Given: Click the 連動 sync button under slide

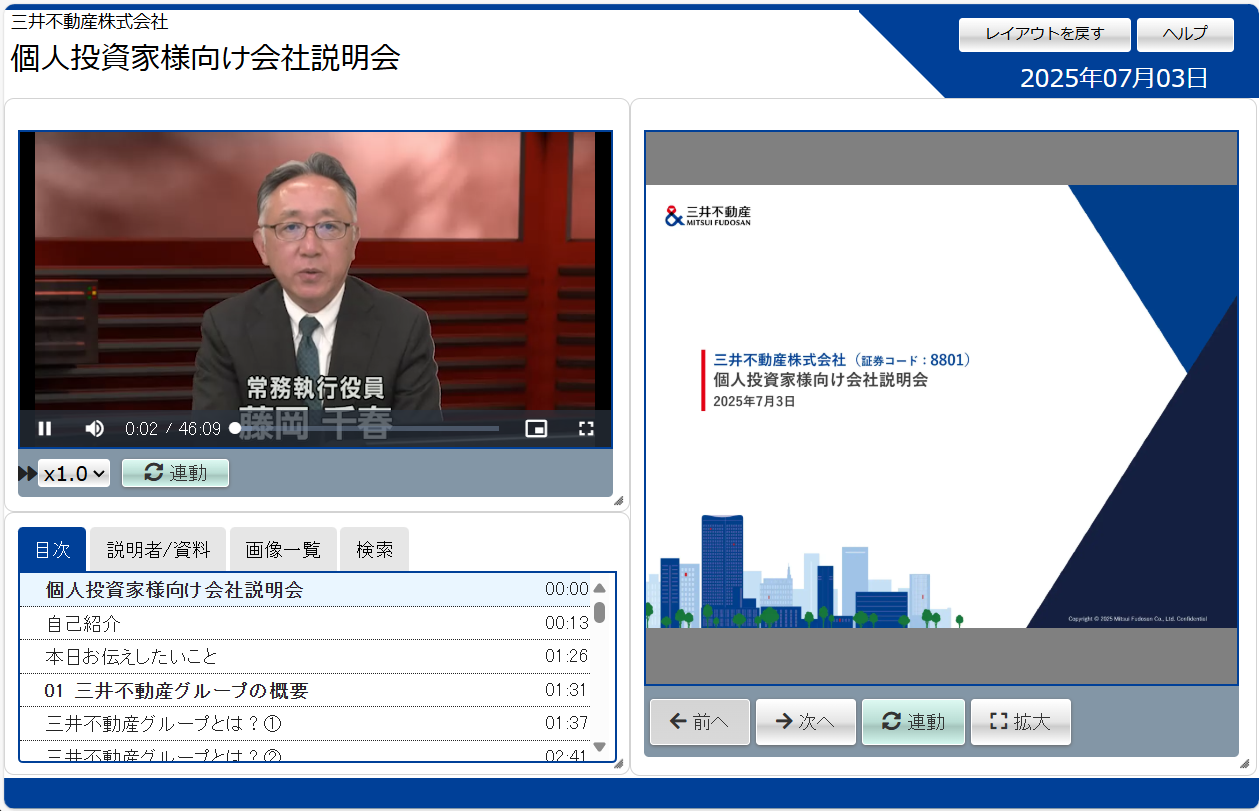Looking at the screenshot, I should [x=913, y=722].
